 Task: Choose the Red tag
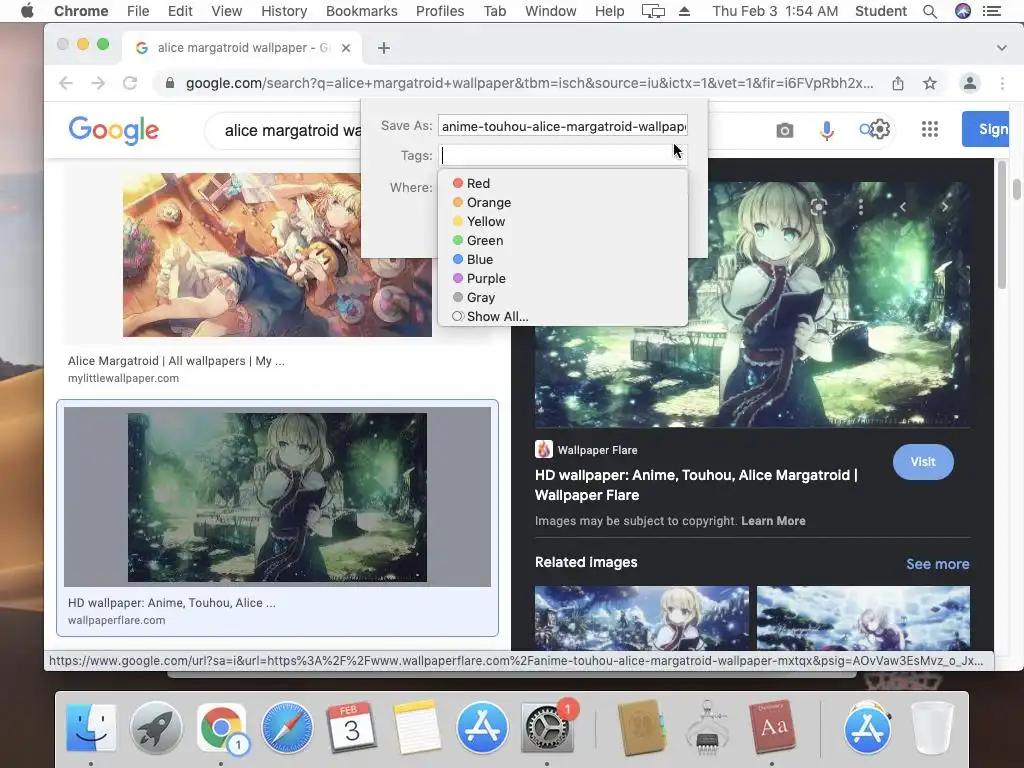coord(563,184)
